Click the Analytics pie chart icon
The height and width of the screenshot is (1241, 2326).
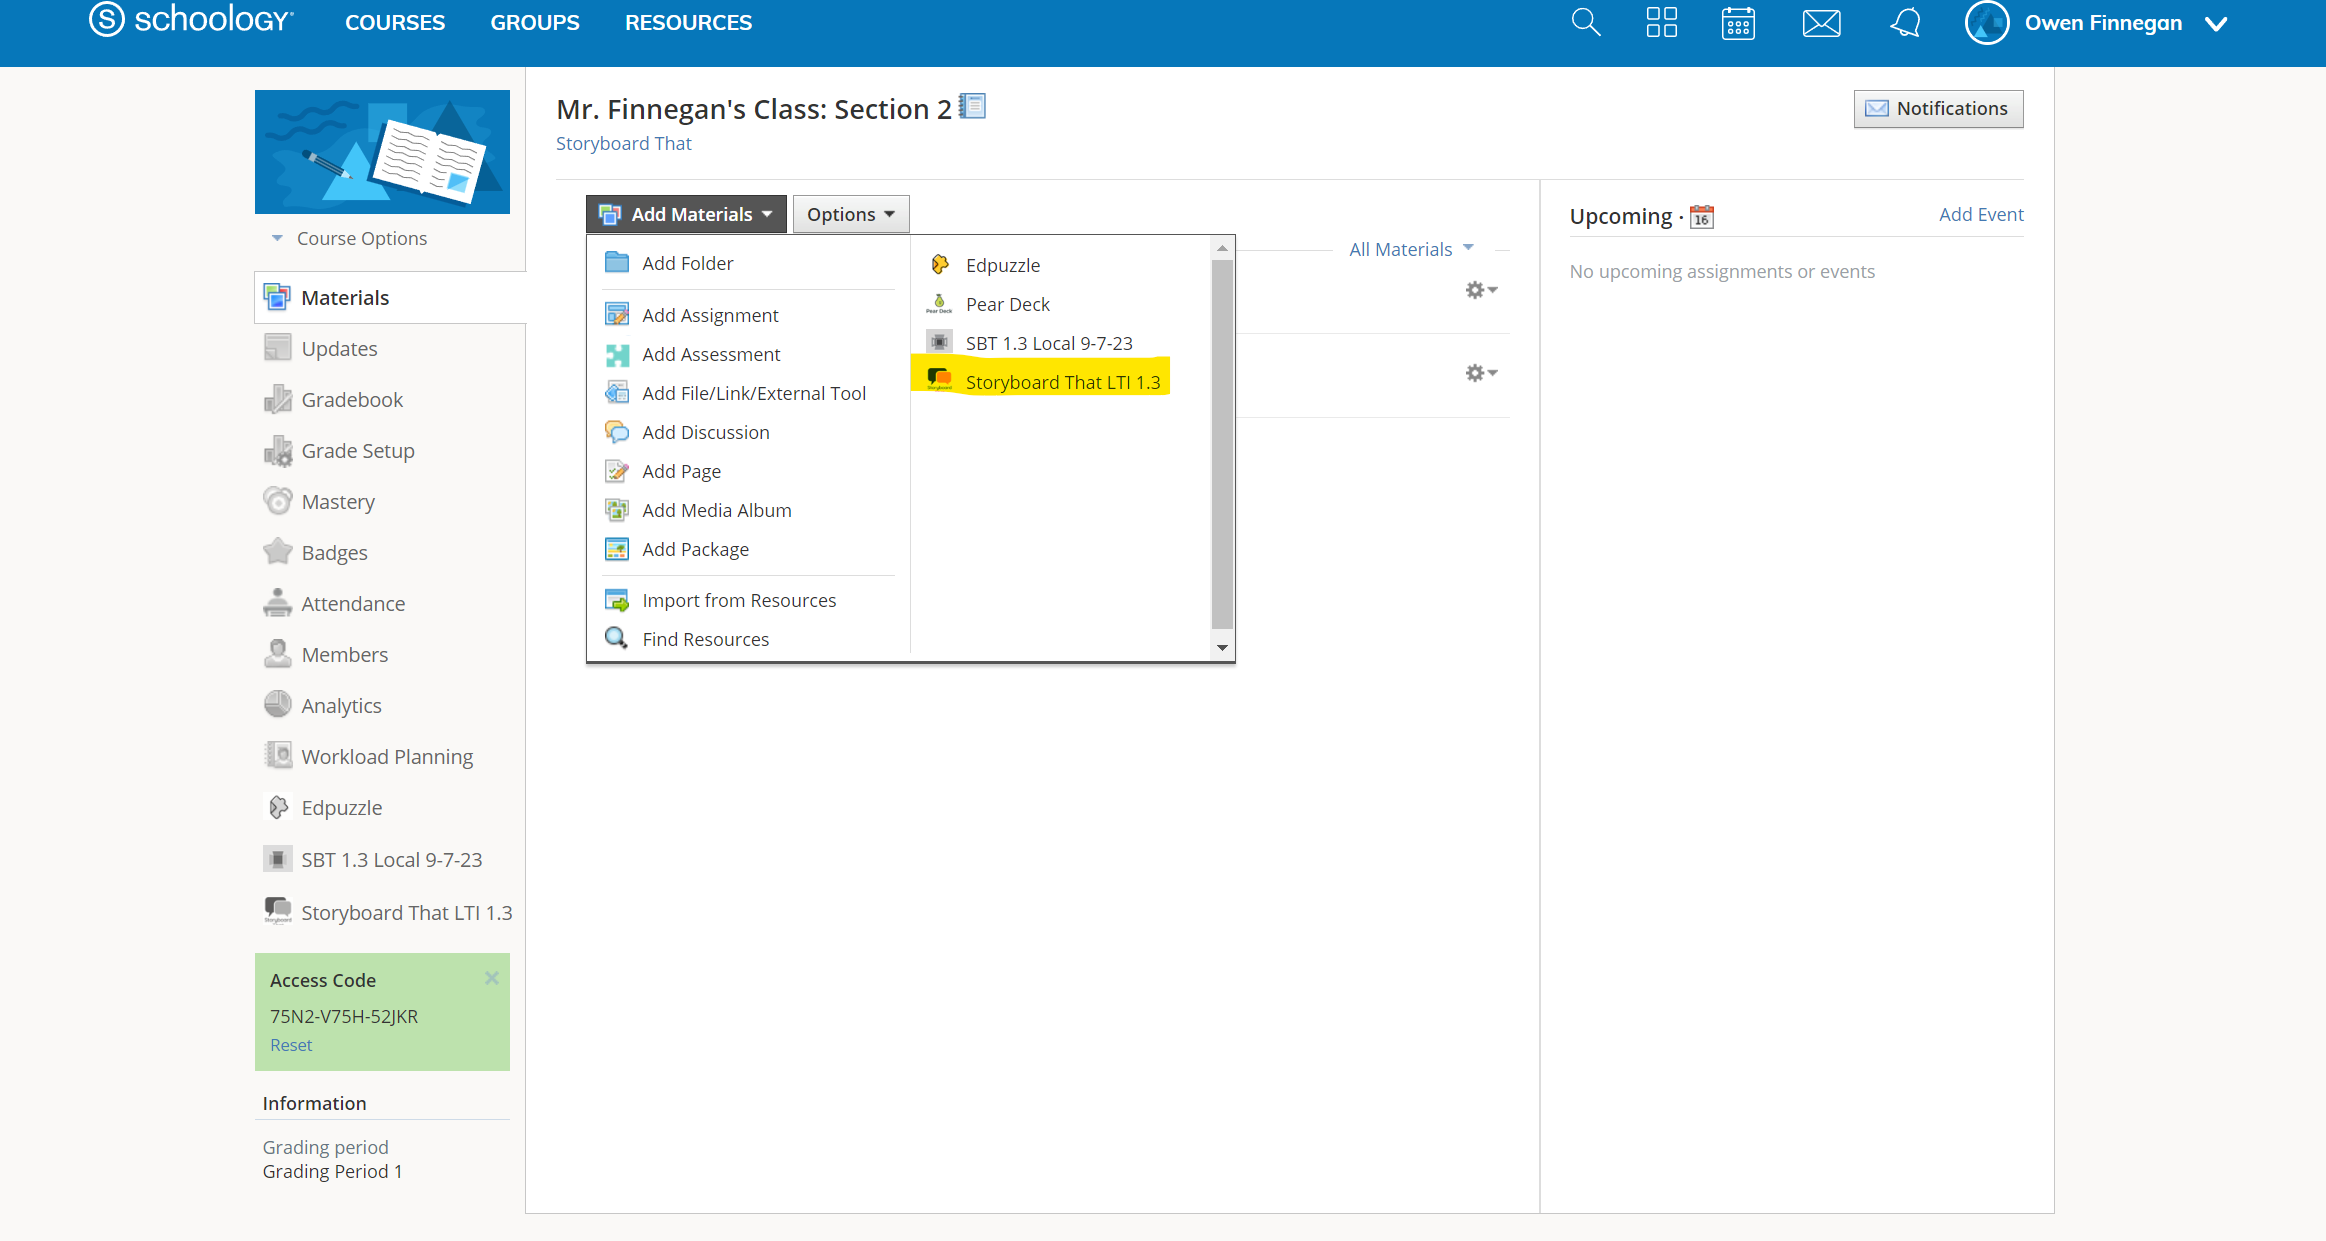click(277, 705)
